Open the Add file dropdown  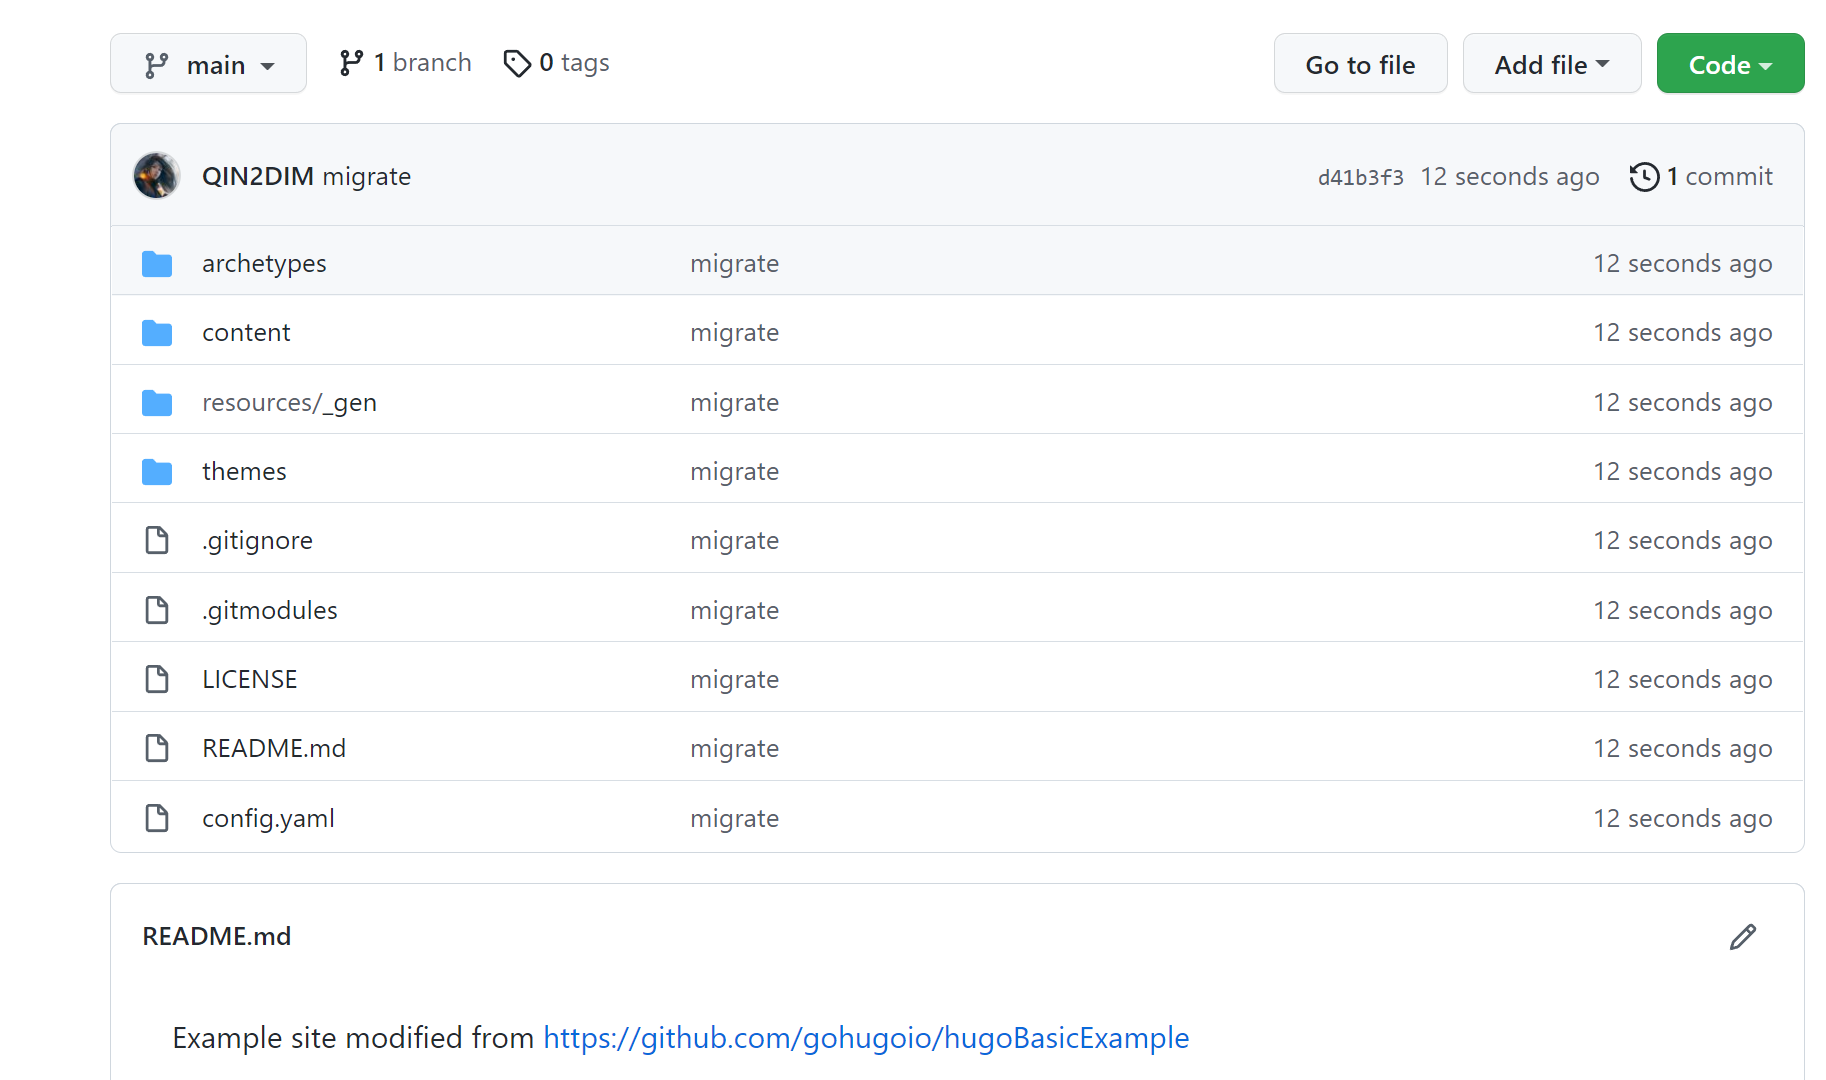coord(1551,63)
